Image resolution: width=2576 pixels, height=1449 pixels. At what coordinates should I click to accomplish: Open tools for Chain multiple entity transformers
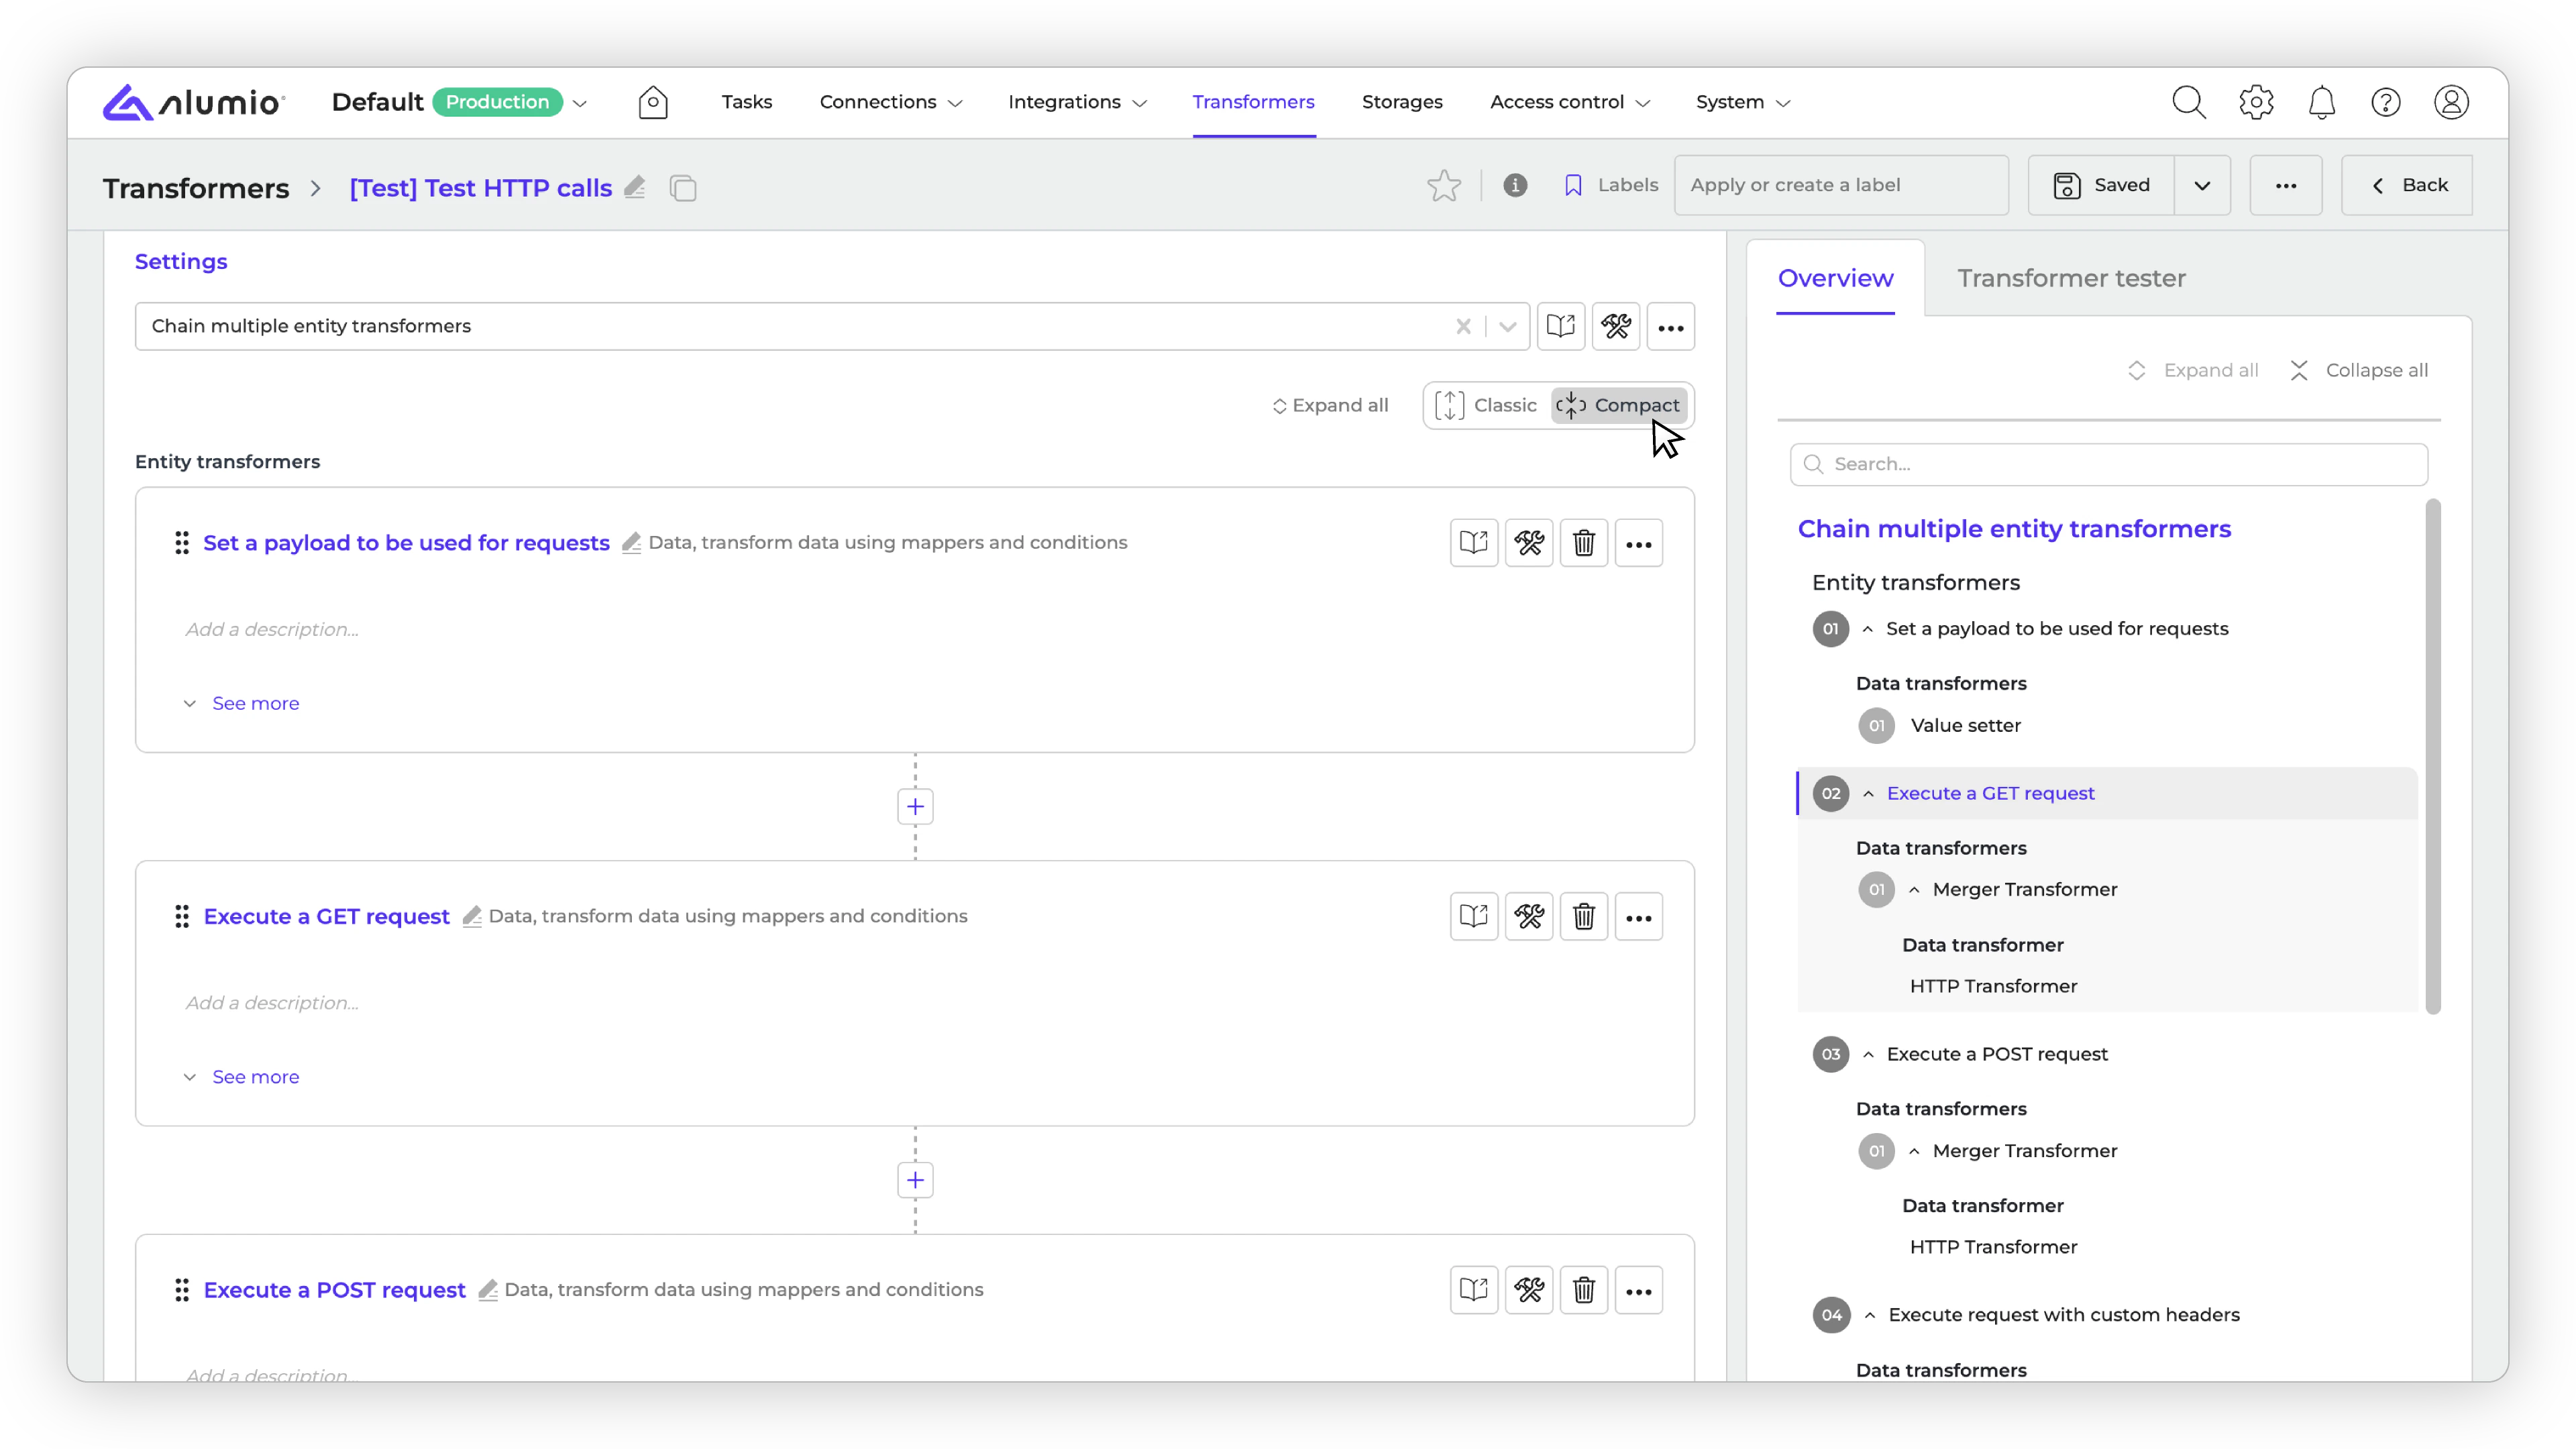click(1616, 327)
